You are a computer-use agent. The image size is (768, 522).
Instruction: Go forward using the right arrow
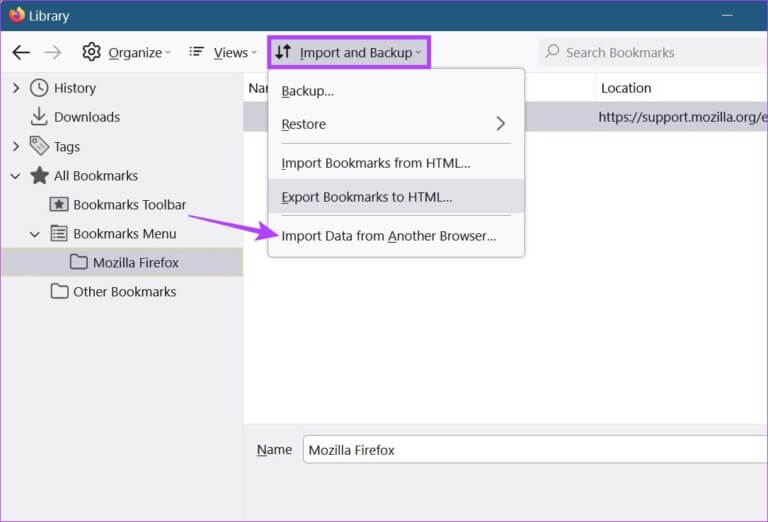[x=53, y=52]
